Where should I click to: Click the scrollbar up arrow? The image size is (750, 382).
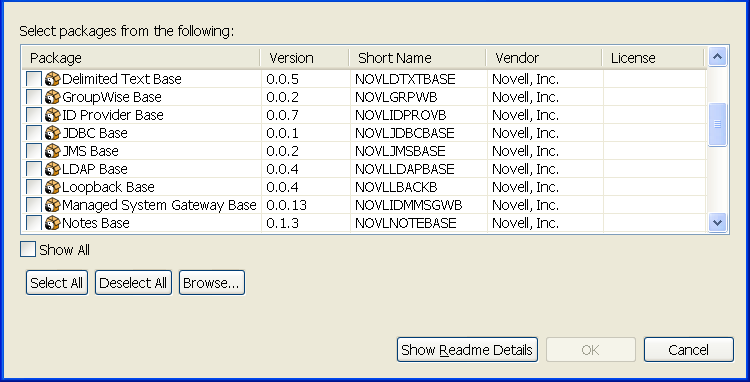[x=717, y=57]
